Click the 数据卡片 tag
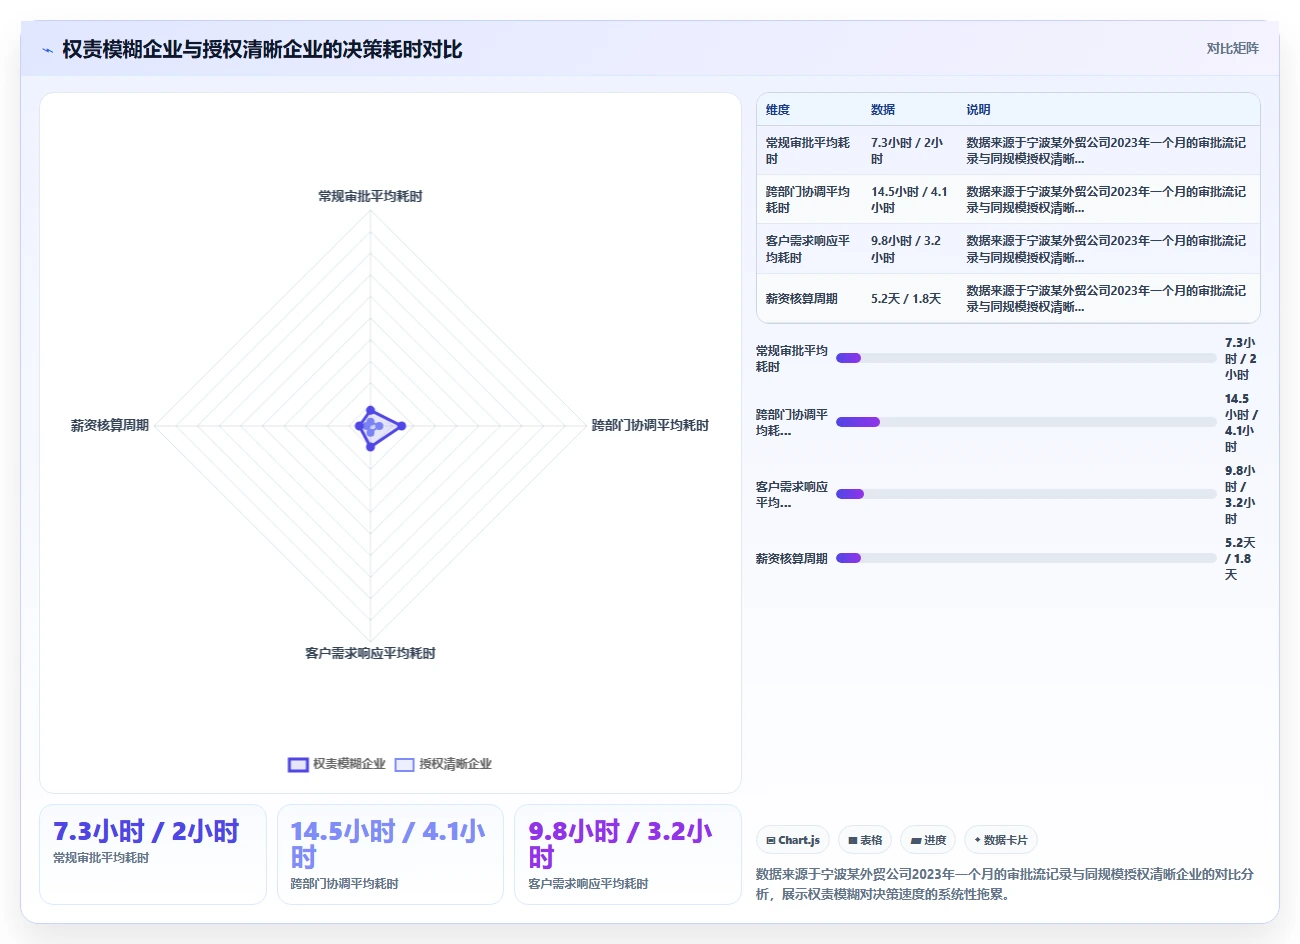1300x944 pixels. 1000,840
